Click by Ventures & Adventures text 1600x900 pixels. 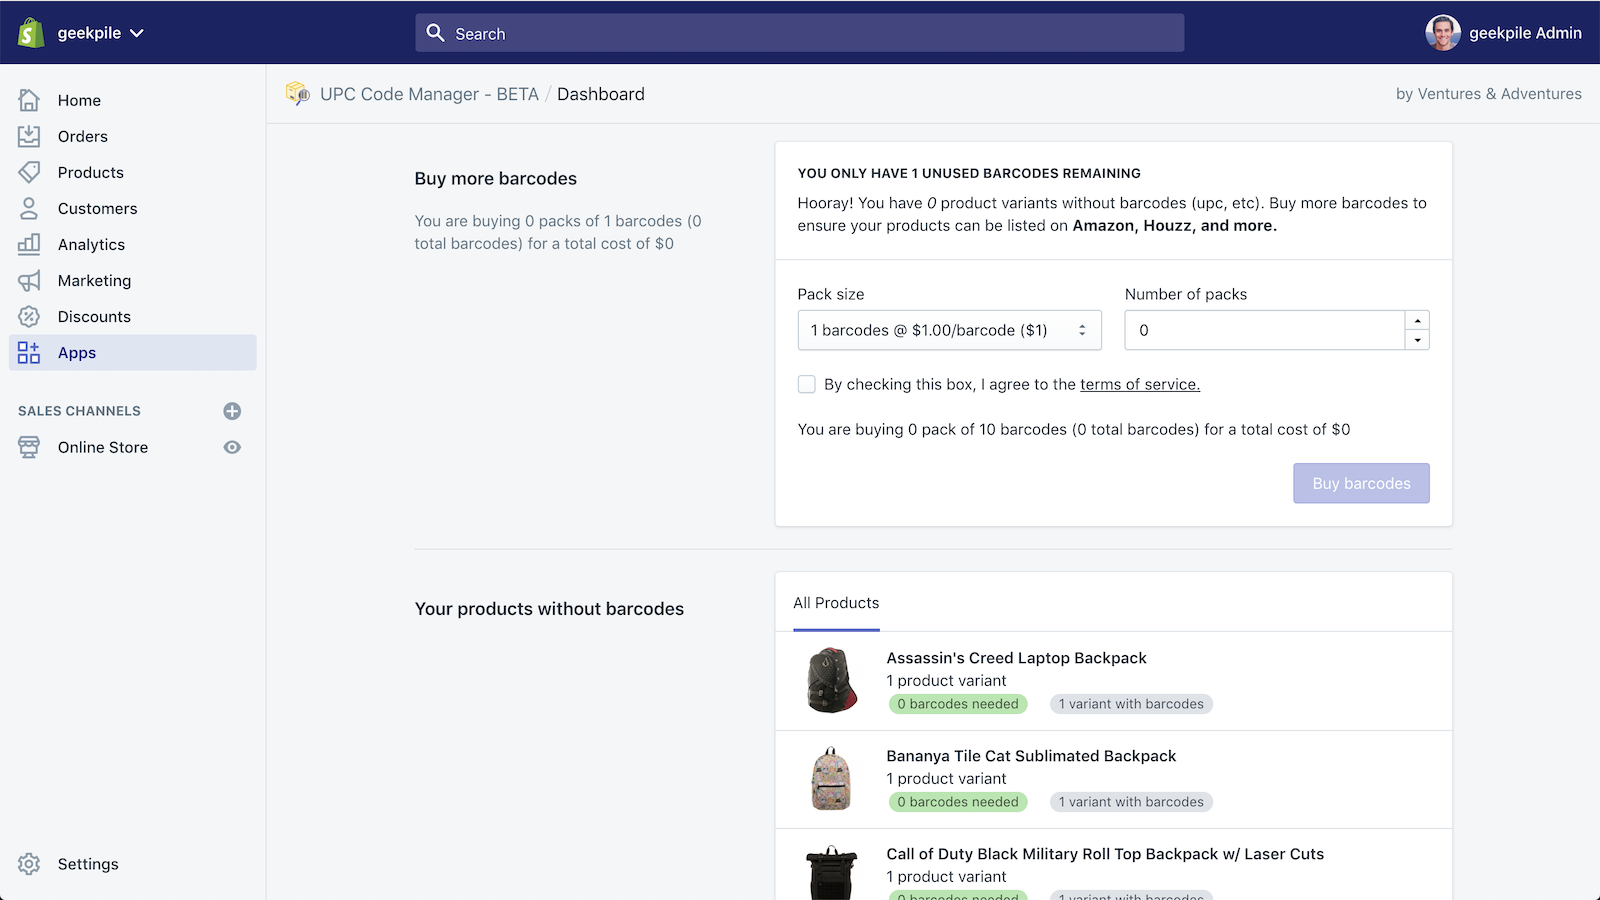coord(1489,94)
